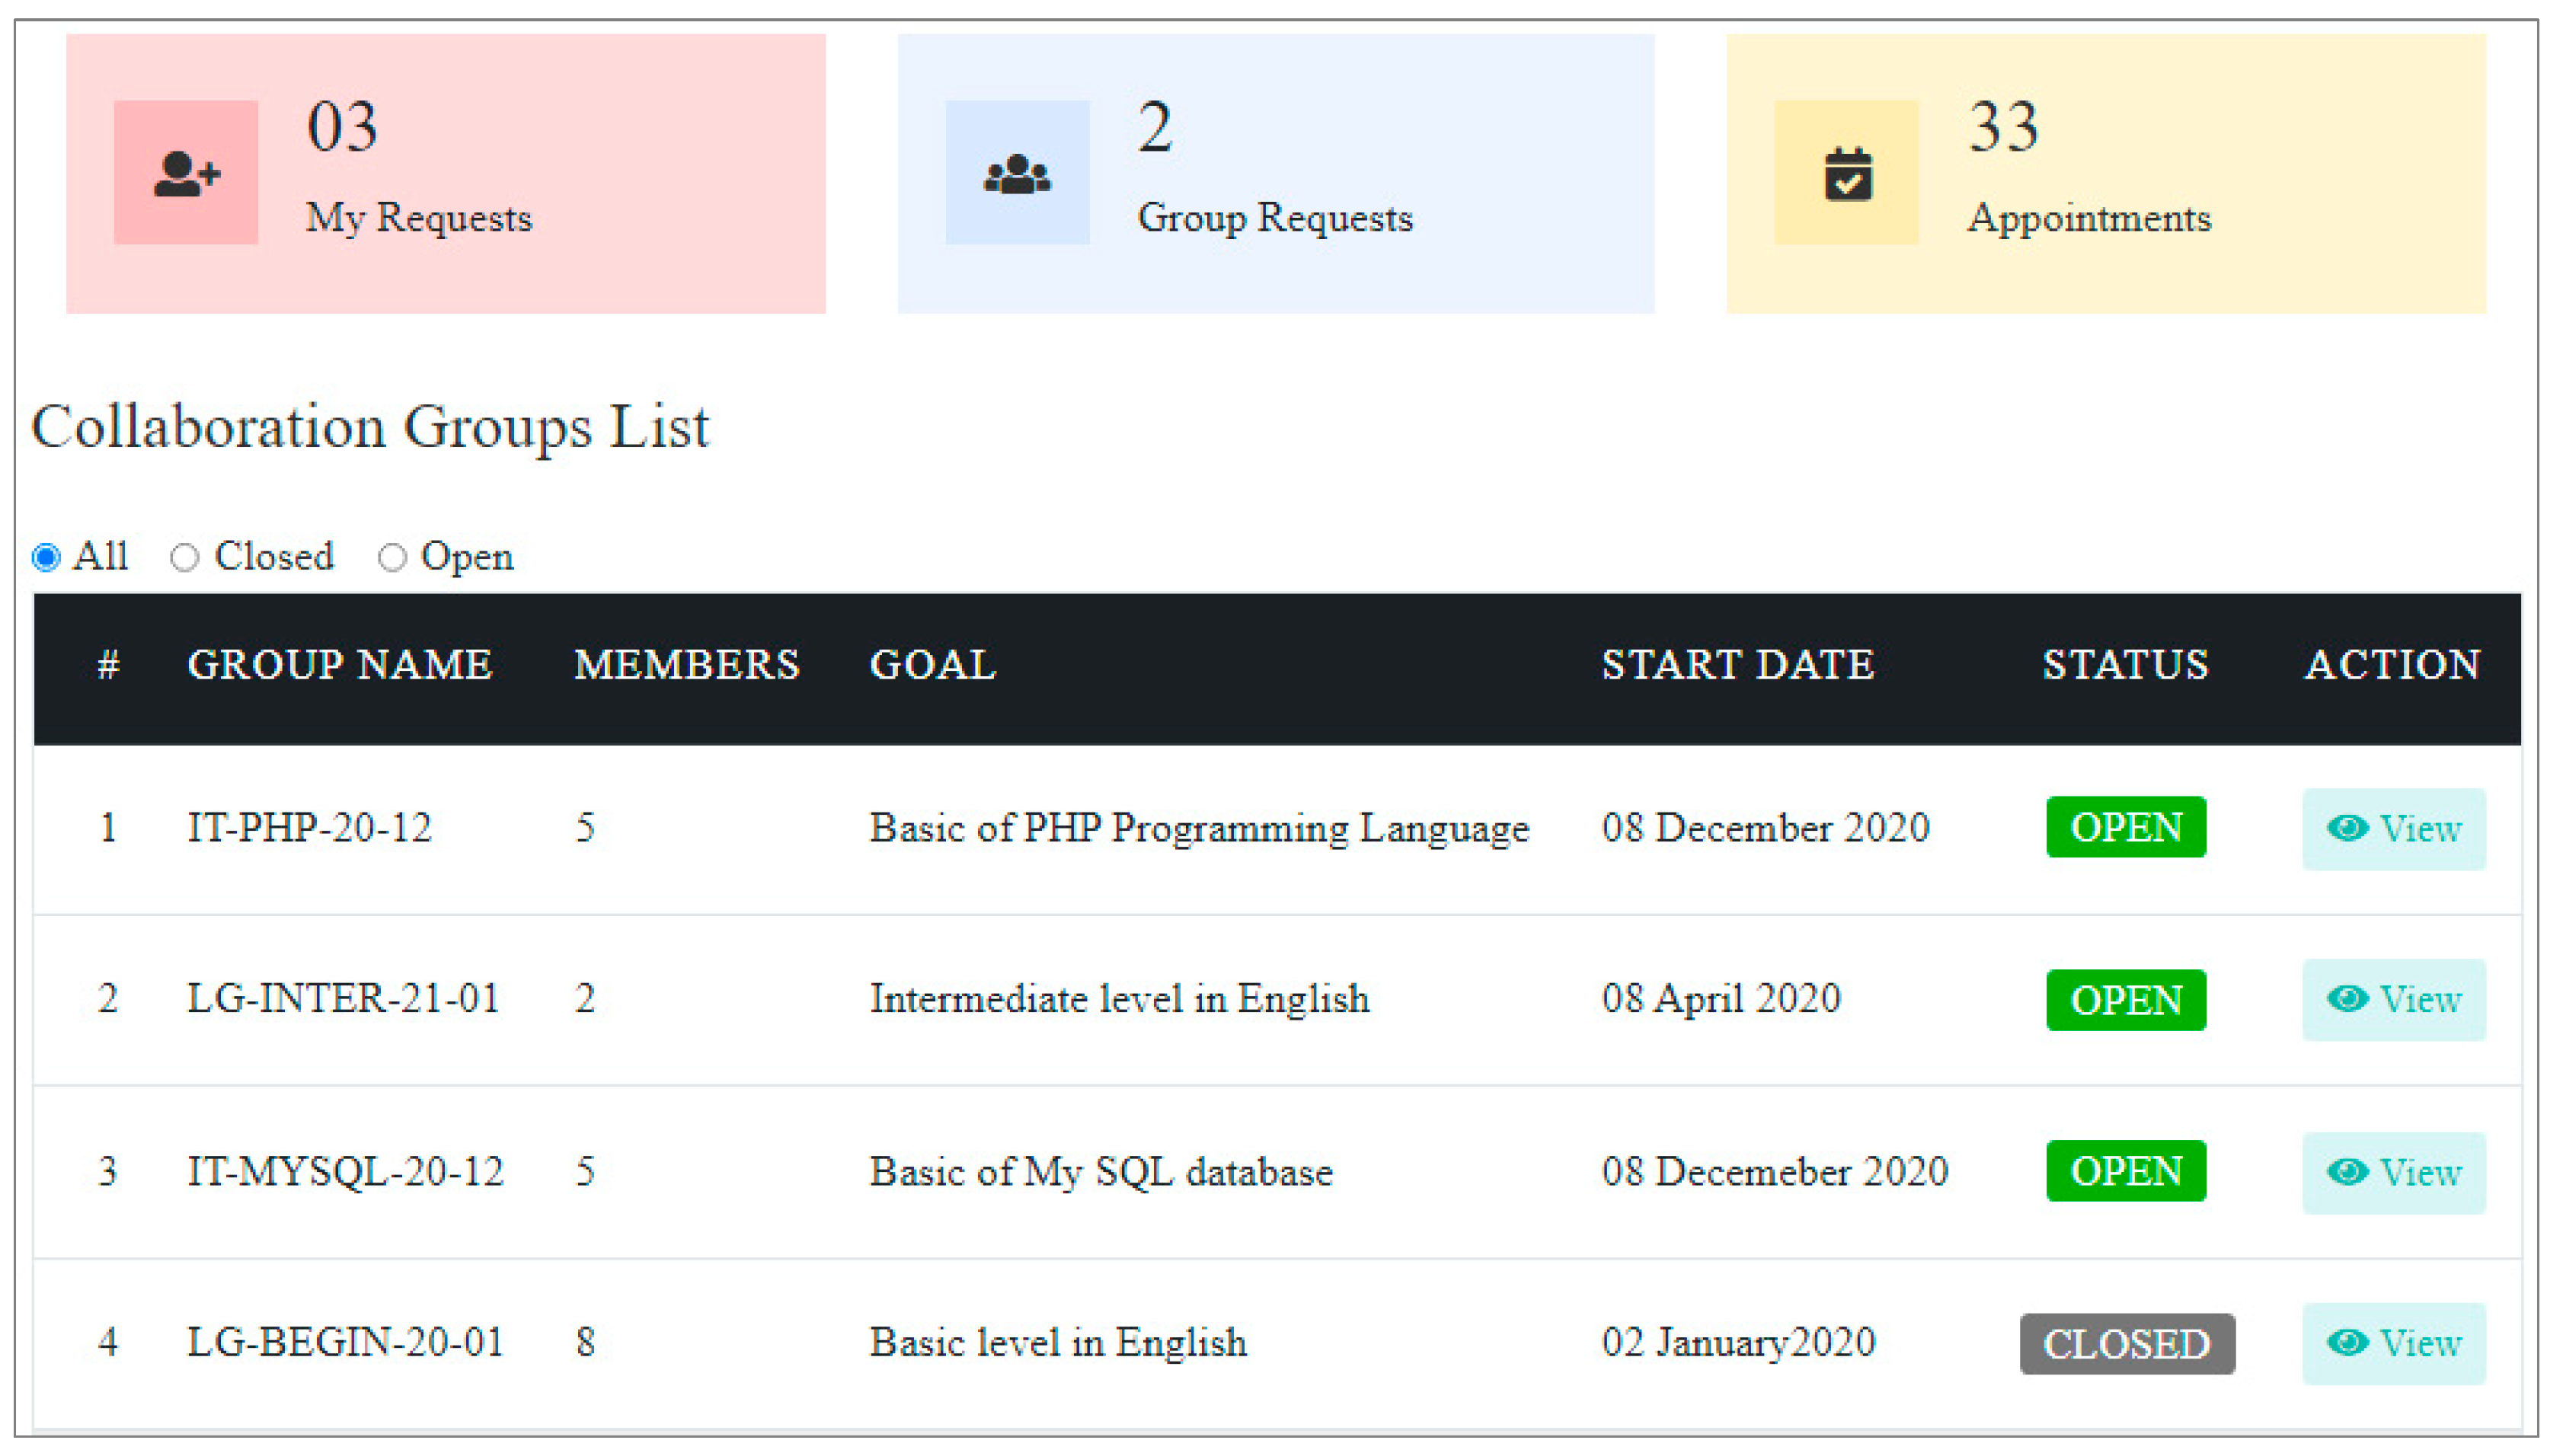Click the OPEN status badge for IT-PHP-20-12
Screen dimensions: 2563x1456
click(2126, 828)
